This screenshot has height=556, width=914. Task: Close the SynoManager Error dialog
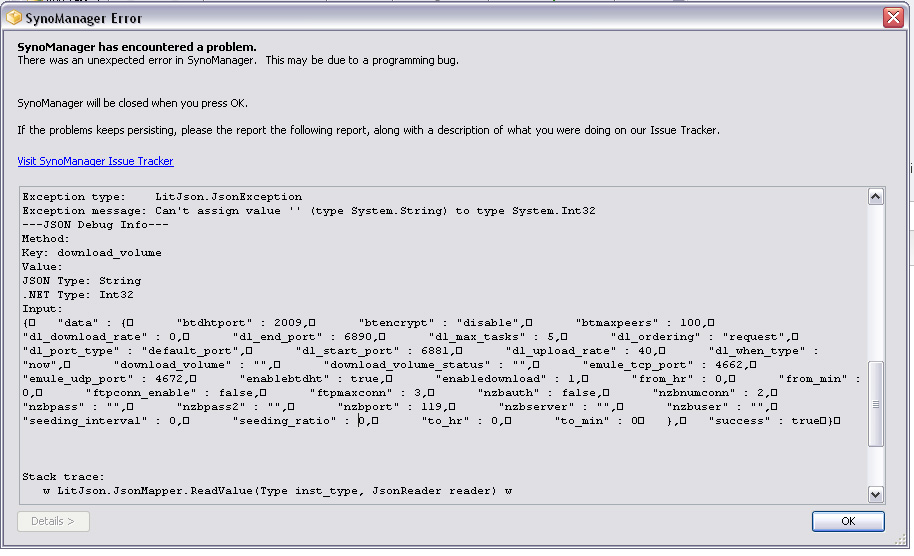point(893,17)
